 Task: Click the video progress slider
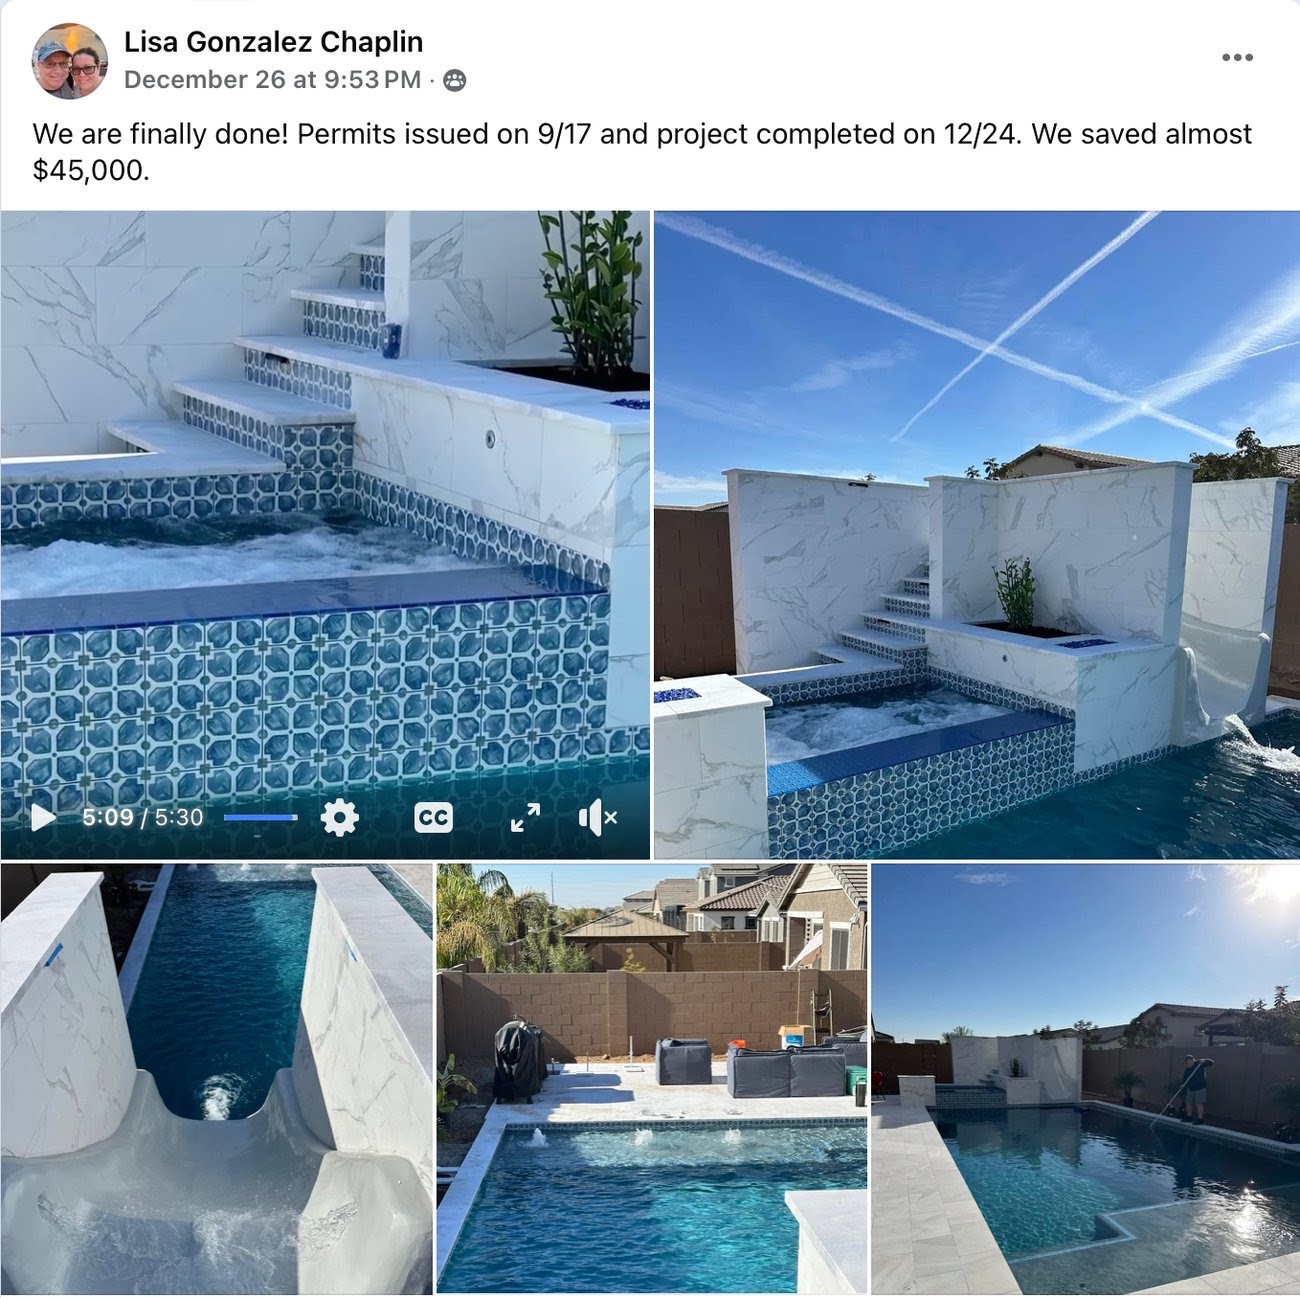pos(260,818)
